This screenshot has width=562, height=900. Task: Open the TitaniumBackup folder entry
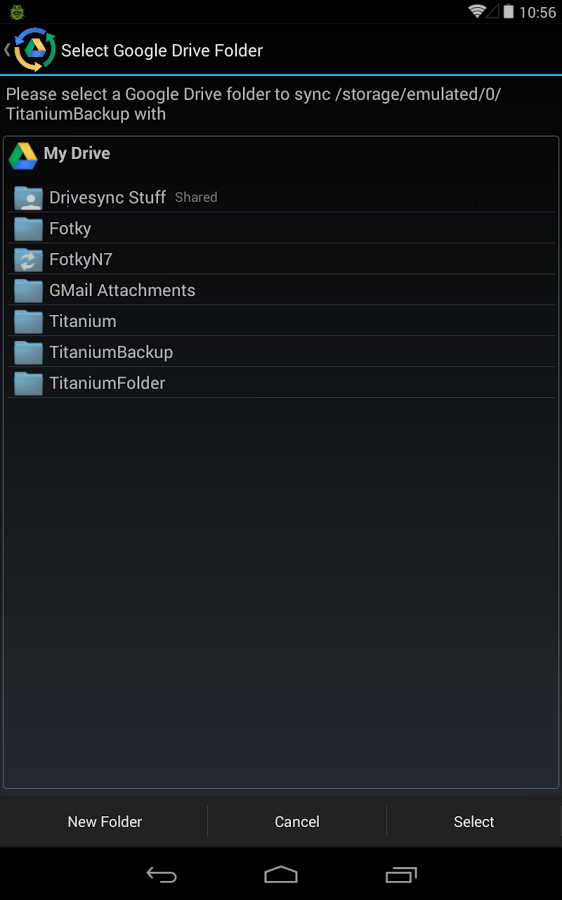(x=281, y=352)
